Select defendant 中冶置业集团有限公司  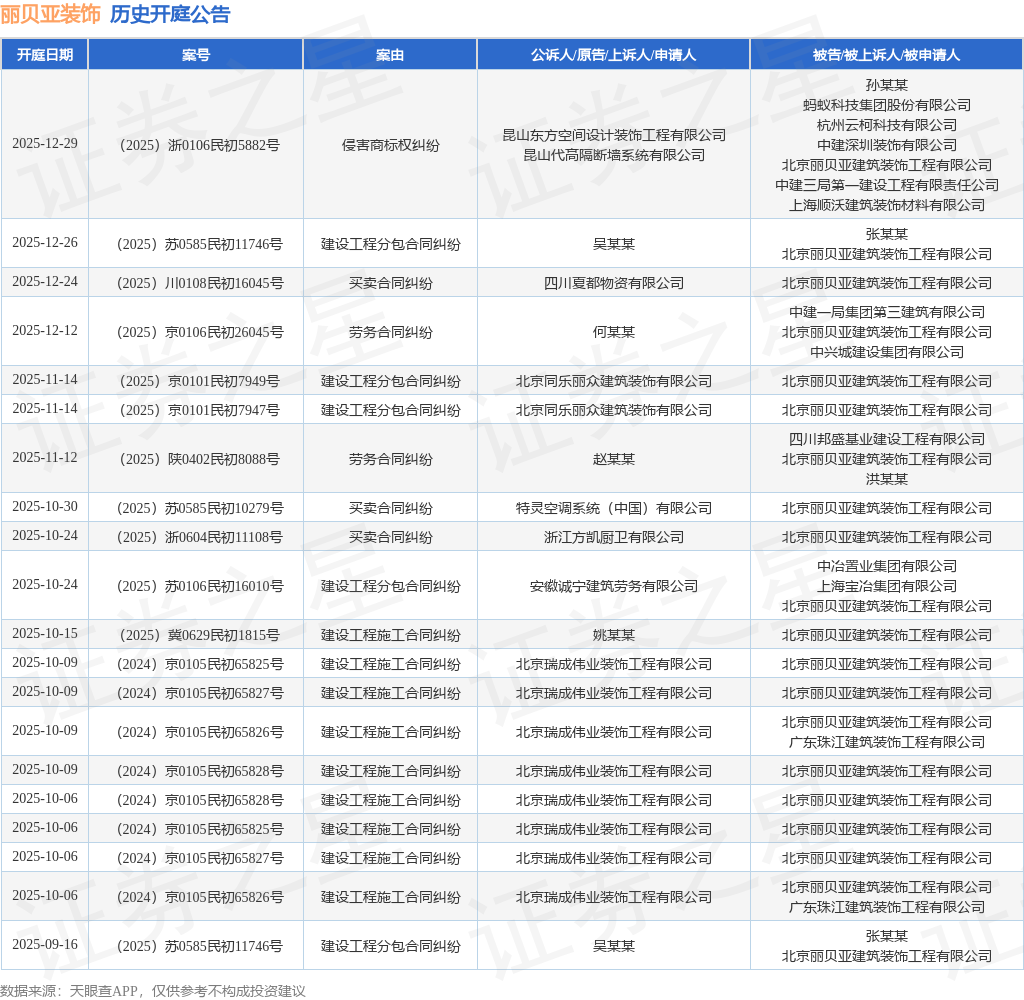[x=886, y=566]
